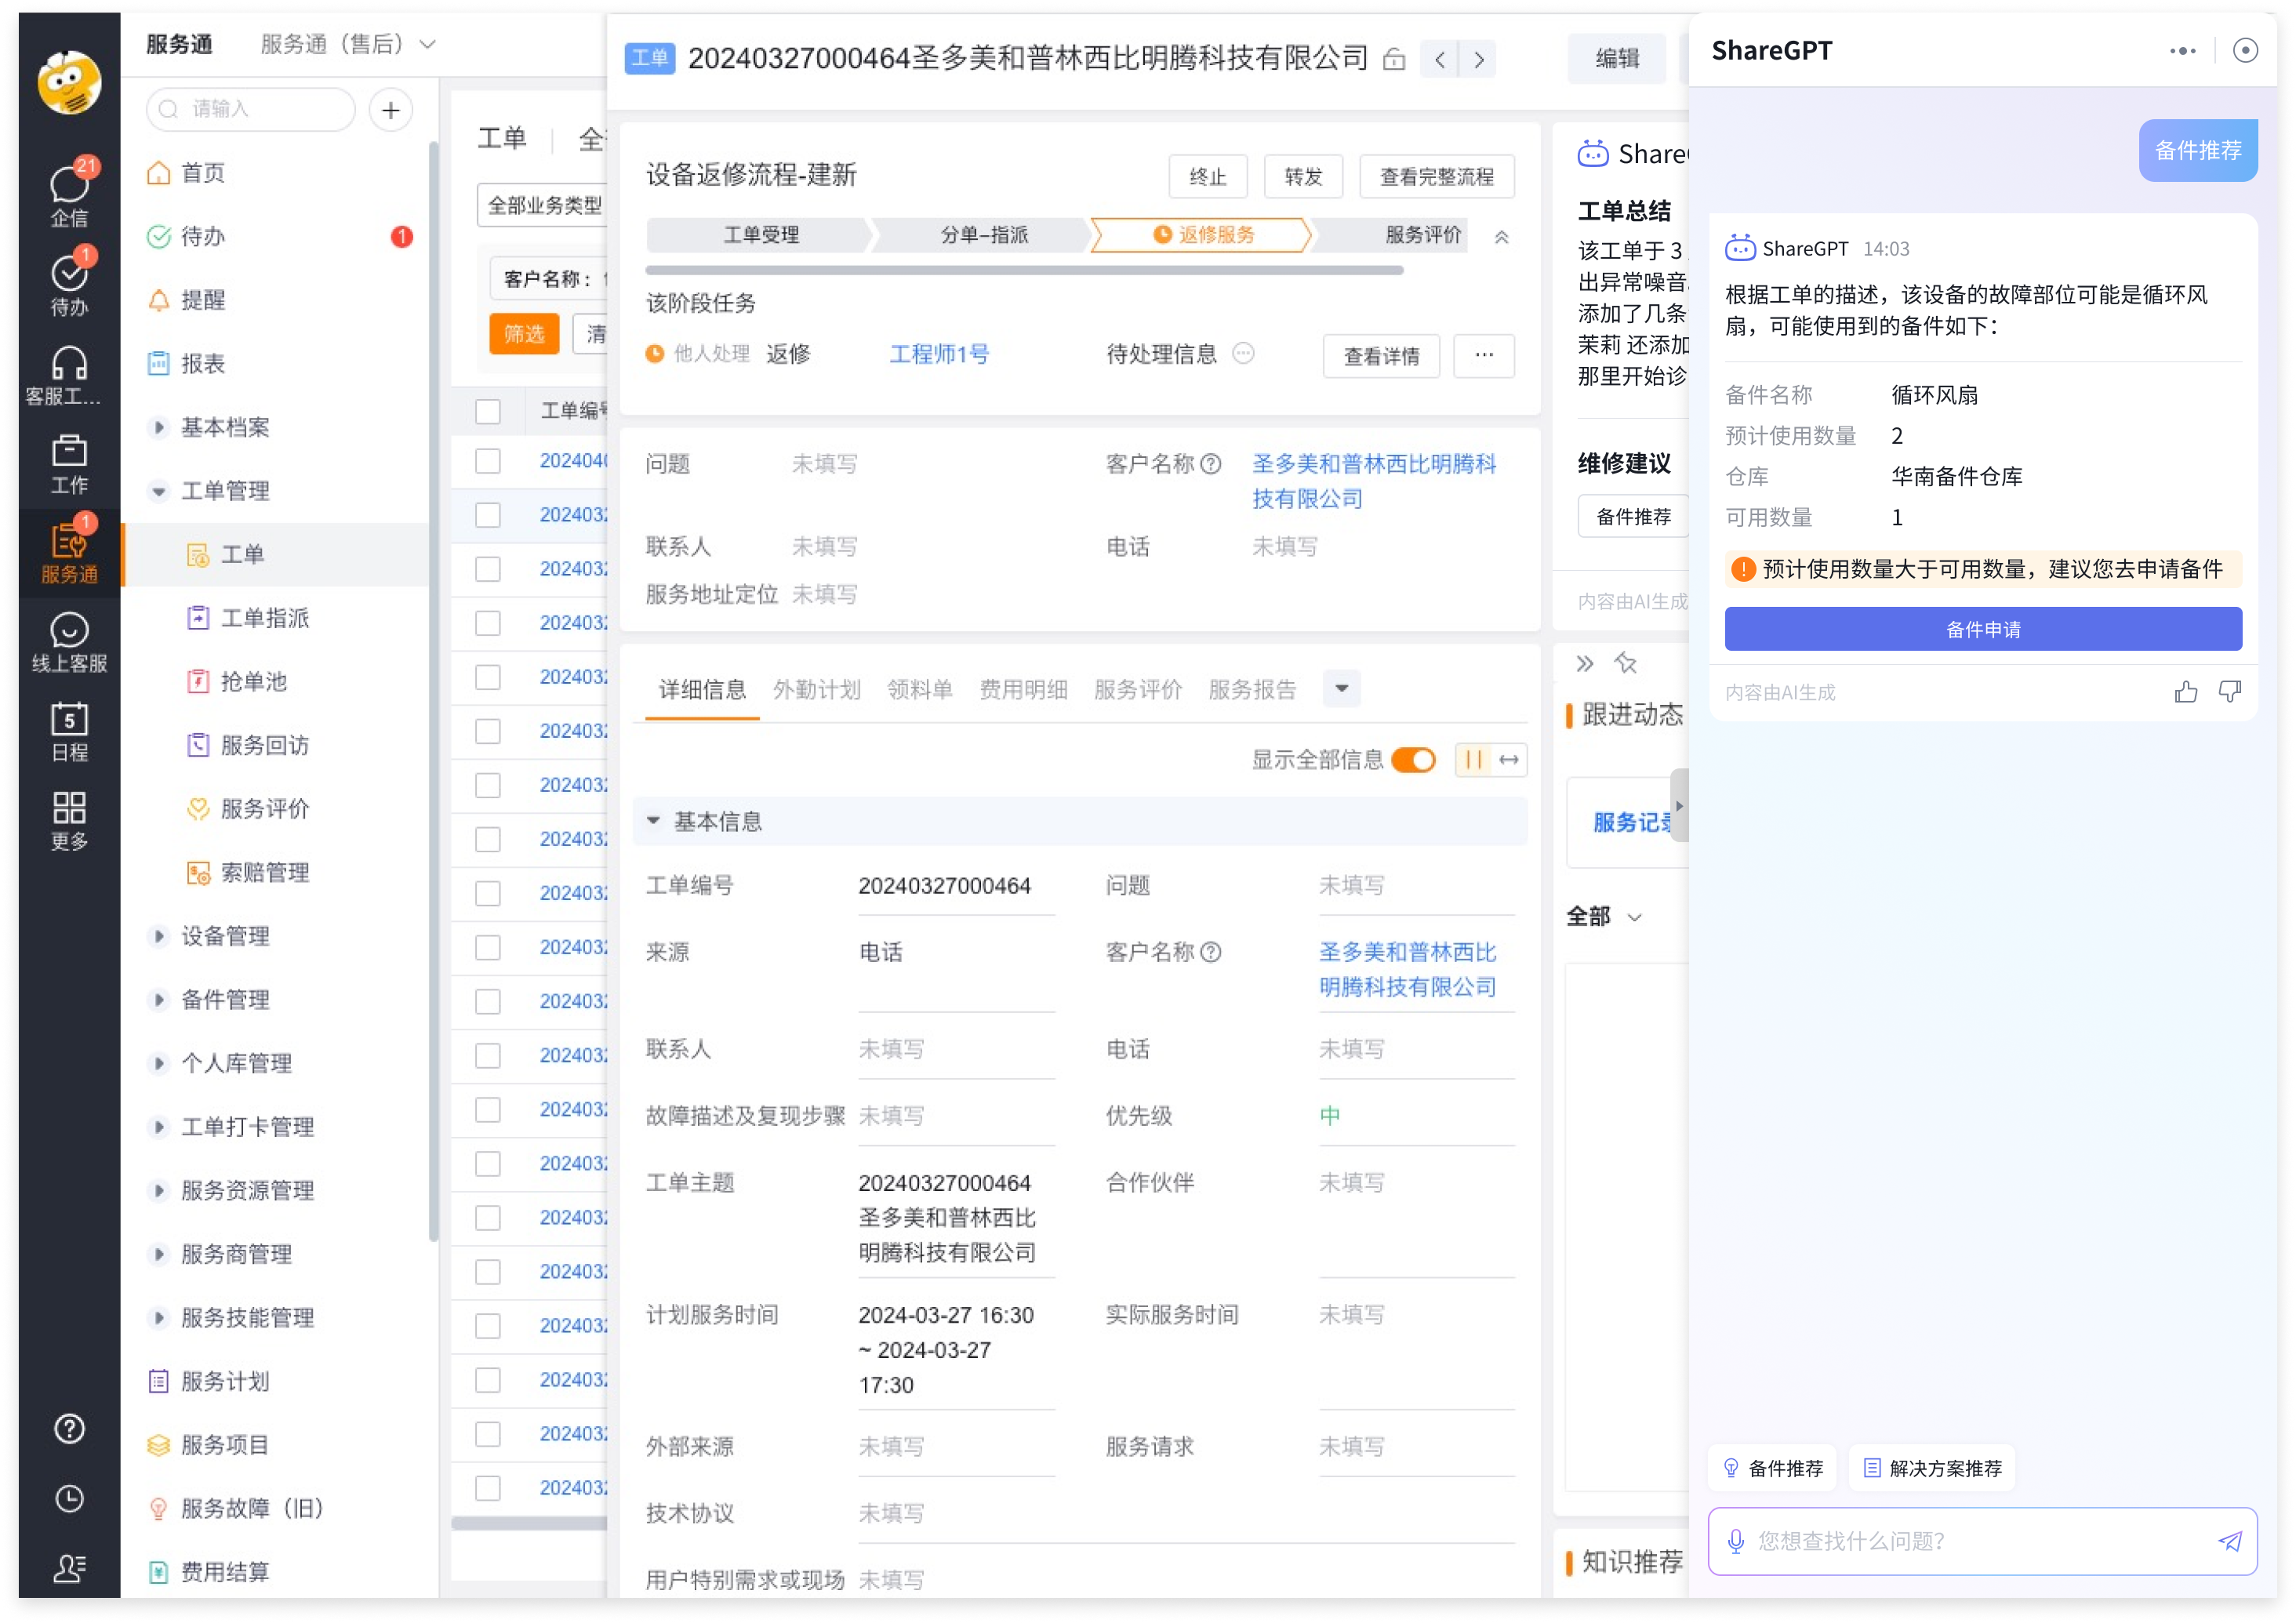Switch to 领料单 tab
The width and height of the screenshot is (2296, 1623).
point(920,689)
